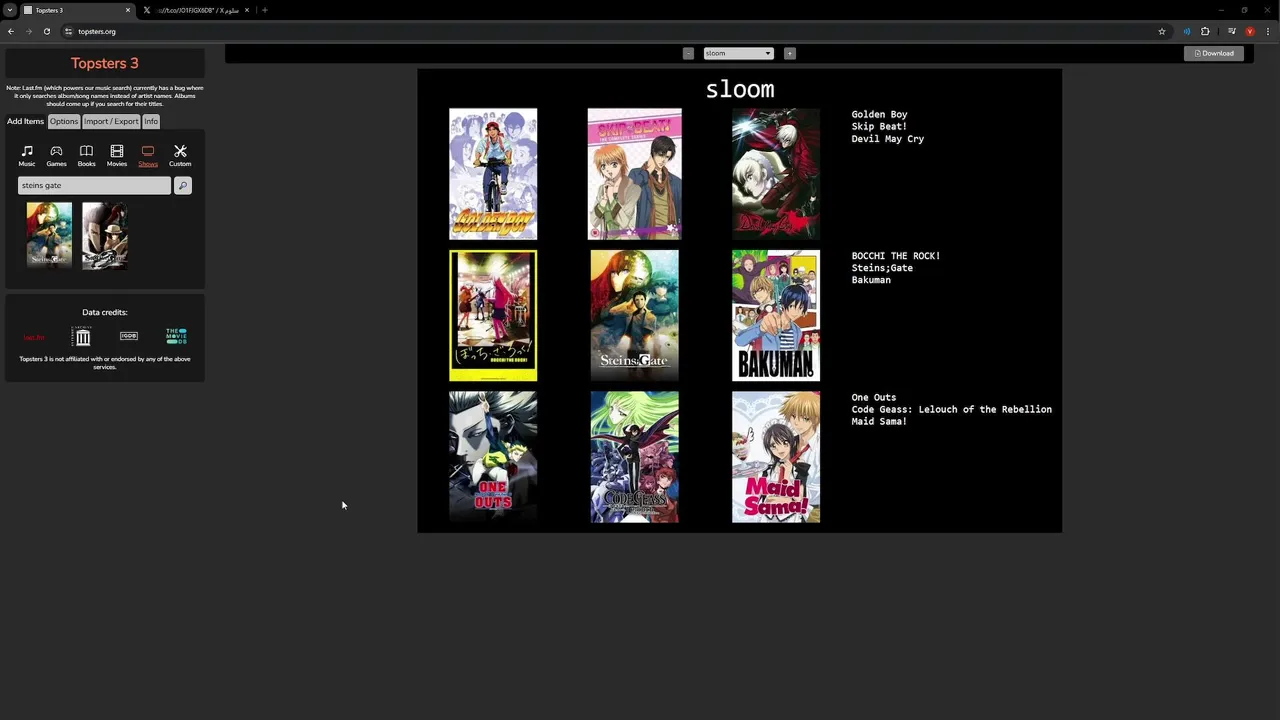
Task: Click the minus button beside chart selector
Action: click(688, 53)
